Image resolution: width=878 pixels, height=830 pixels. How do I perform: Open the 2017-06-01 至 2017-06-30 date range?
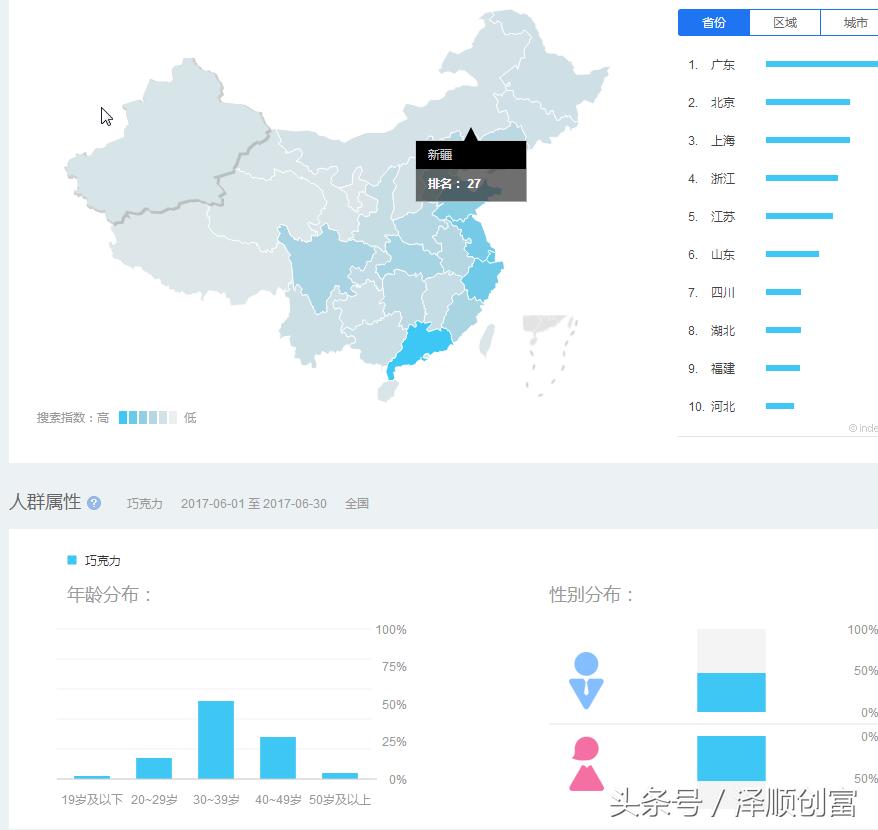pos(254,504)
